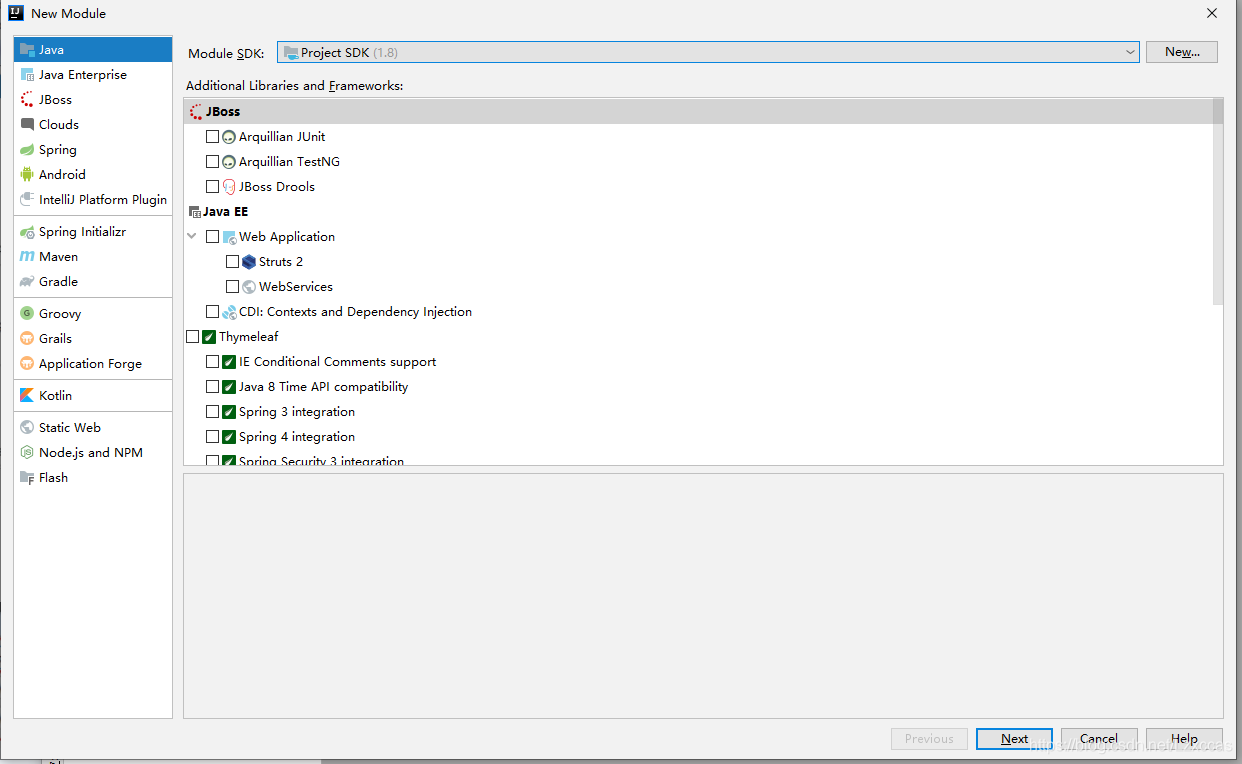Select Java Enterprise module type
This screenshot has width=1242, height=764.
coord(93,74)
